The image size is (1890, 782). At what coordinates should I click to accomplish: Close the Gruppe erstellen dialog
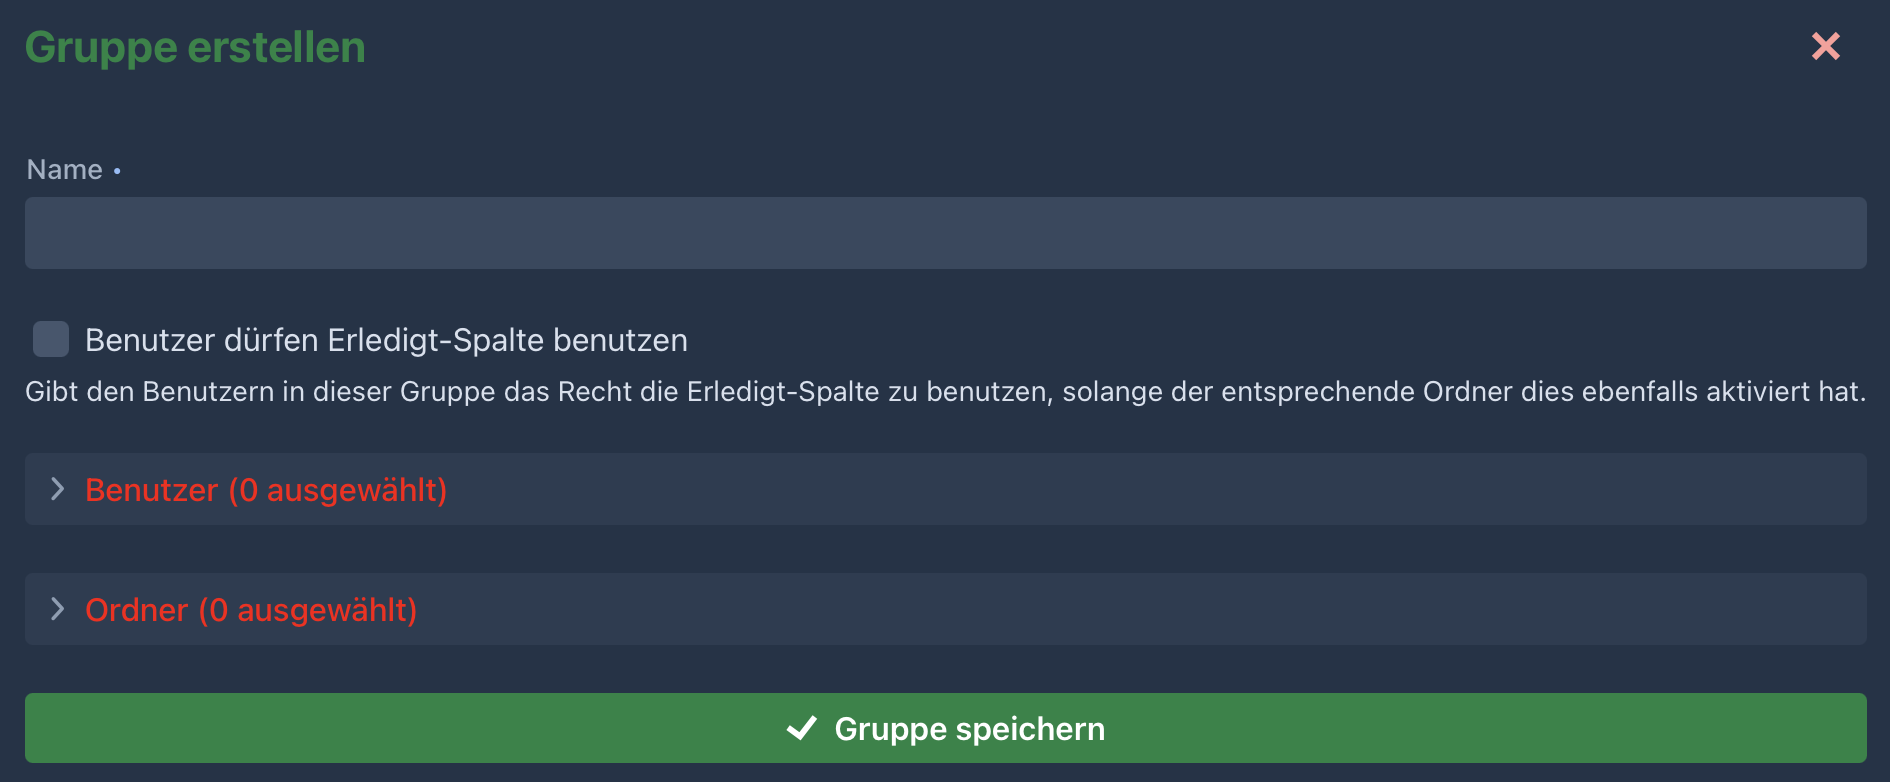click(x=1825, y=46)
